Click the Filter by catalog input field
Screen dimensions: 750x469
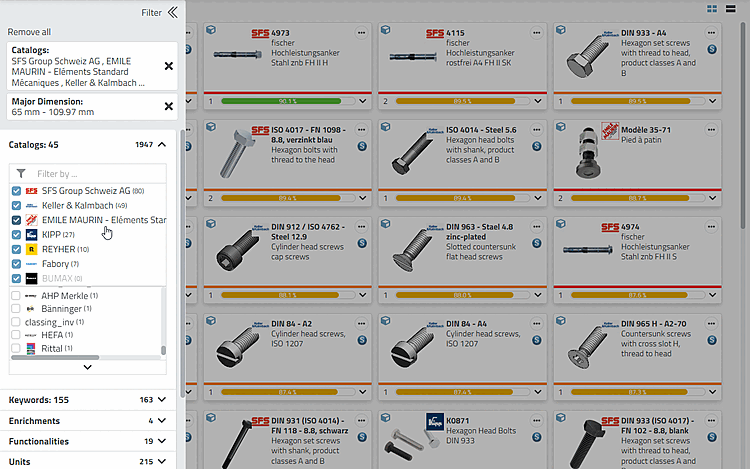88,174
